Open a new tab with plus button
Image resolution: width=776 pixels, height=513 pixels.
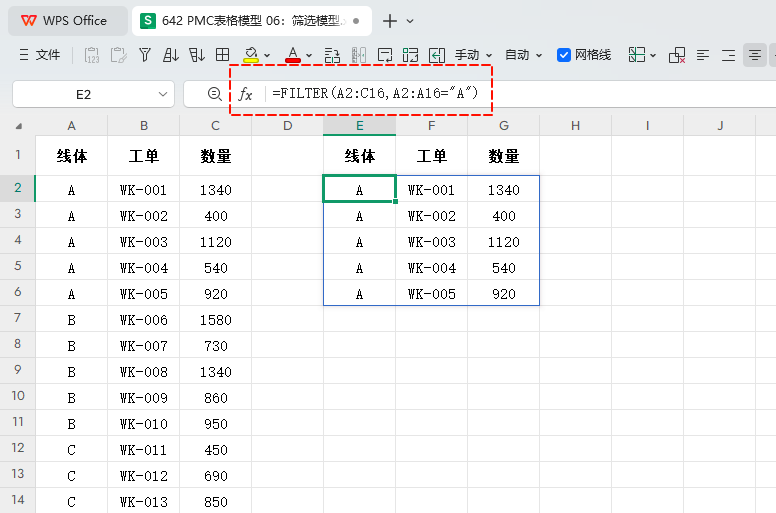point(390,21)
